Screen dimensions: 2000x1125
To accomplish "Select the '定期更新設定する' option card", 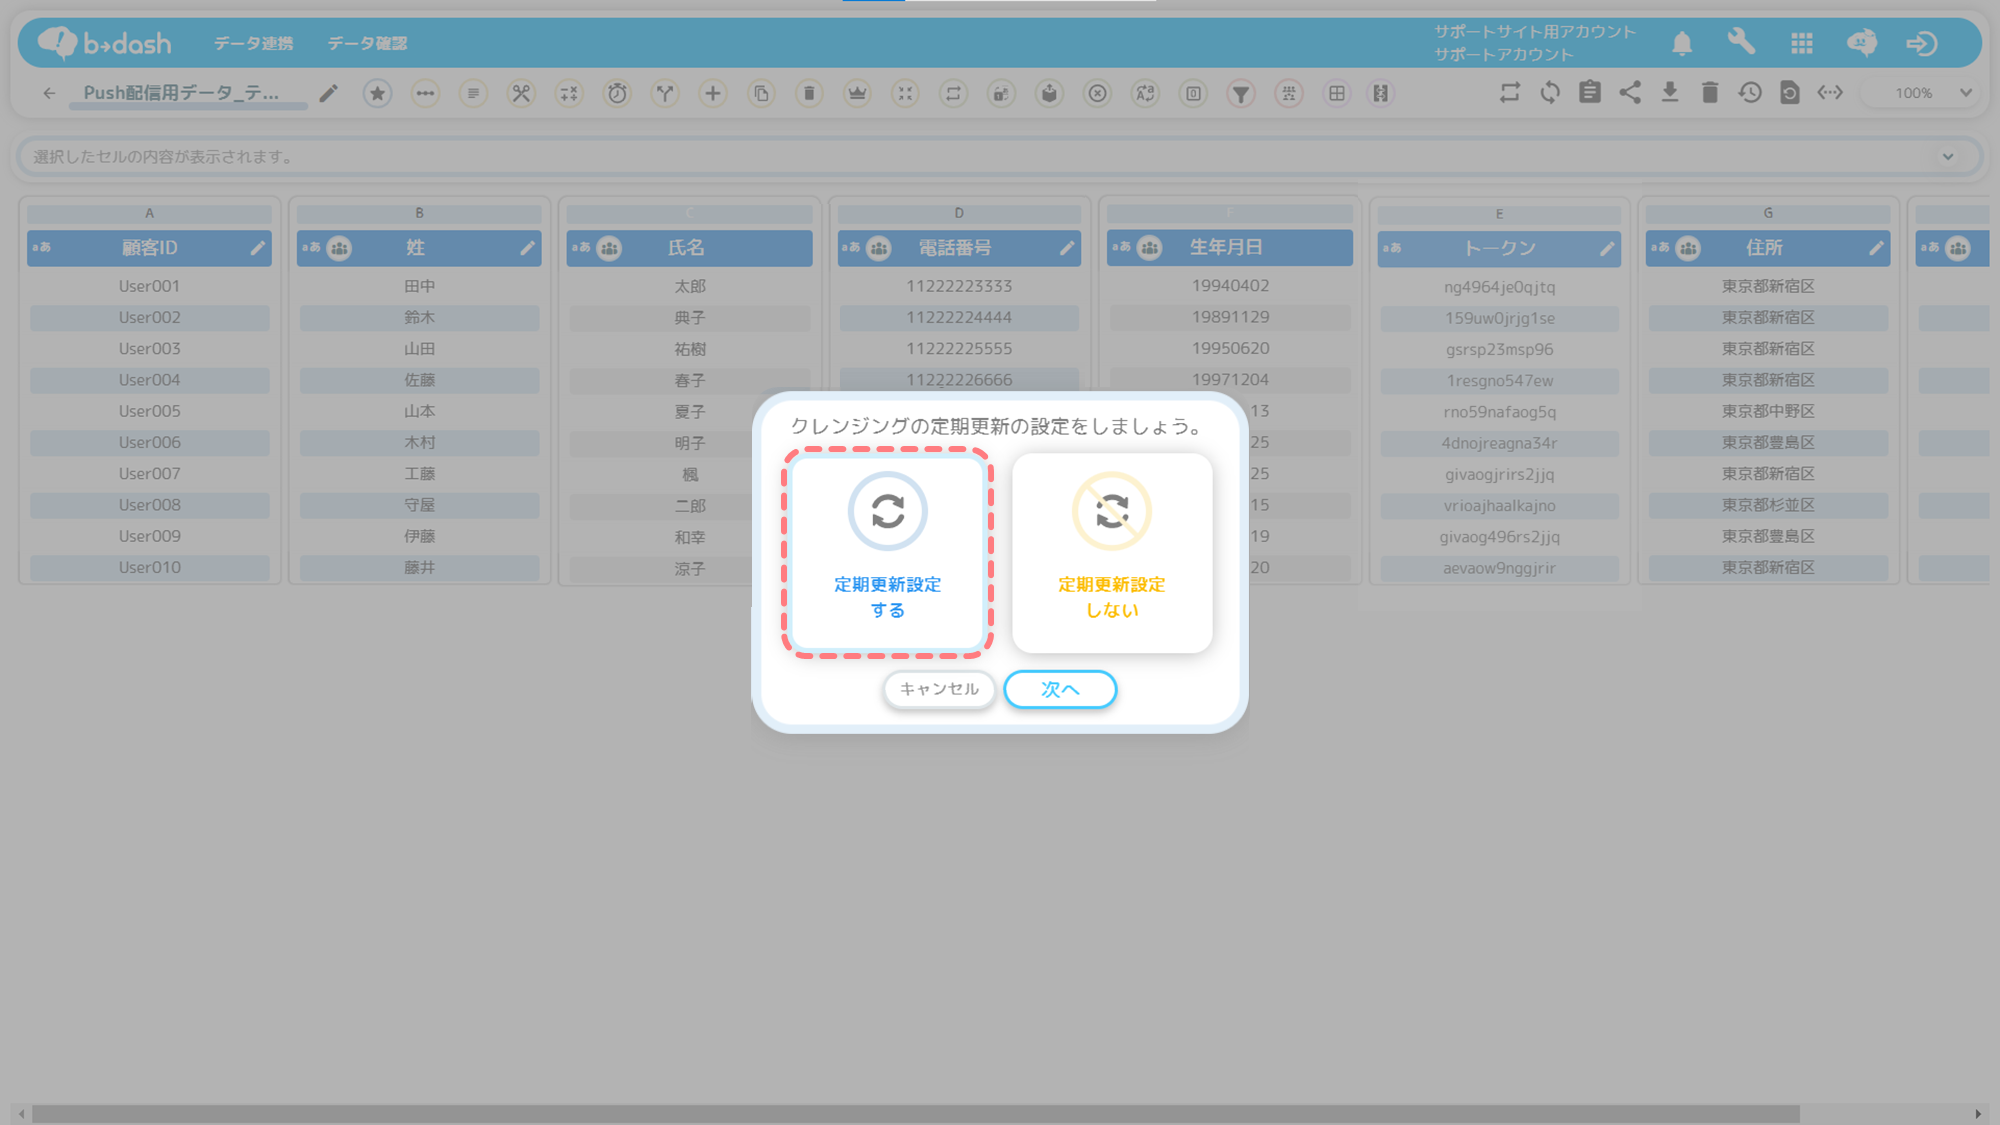I will pyautogui.click(x=887, y=553).
